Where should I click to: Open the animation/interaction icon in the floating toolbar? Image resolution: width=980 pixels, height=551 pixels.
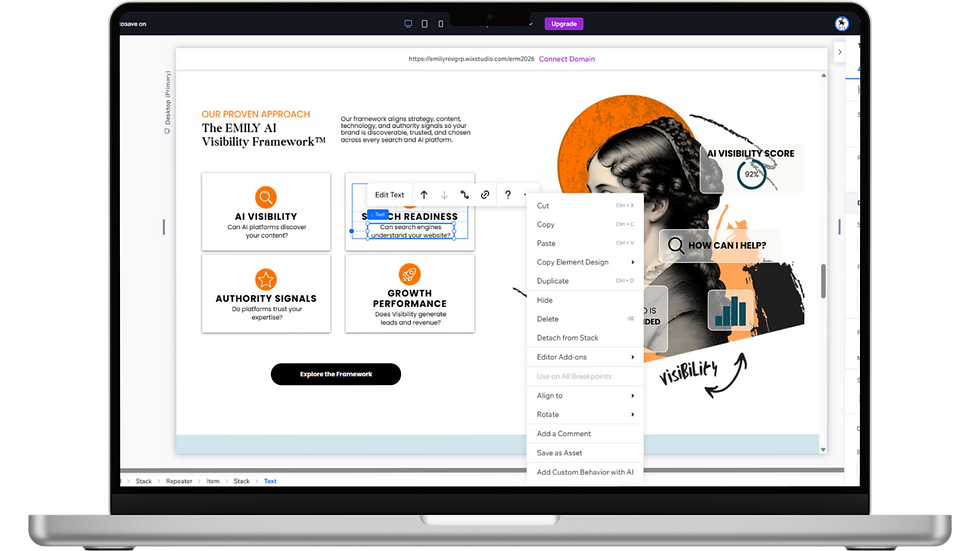[x=464, y=195]
